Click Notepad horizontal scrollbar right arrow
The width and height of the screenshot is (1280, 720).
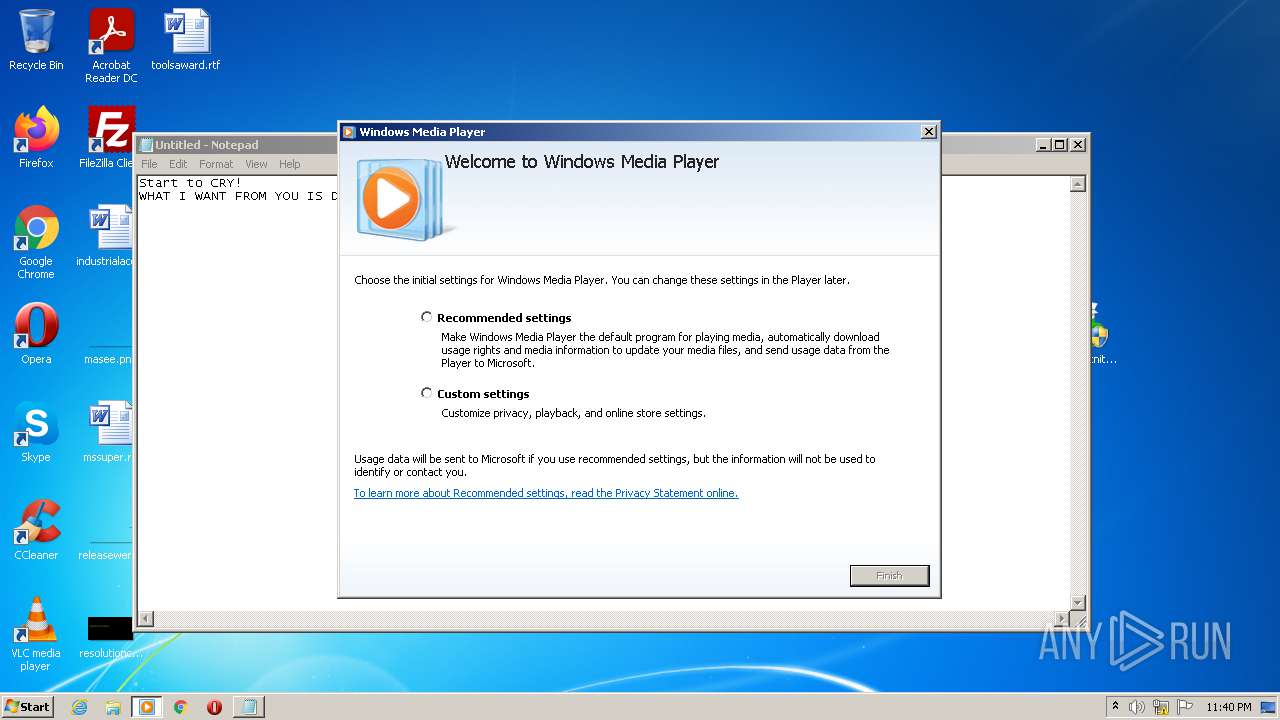click(x=1062, y=619)
